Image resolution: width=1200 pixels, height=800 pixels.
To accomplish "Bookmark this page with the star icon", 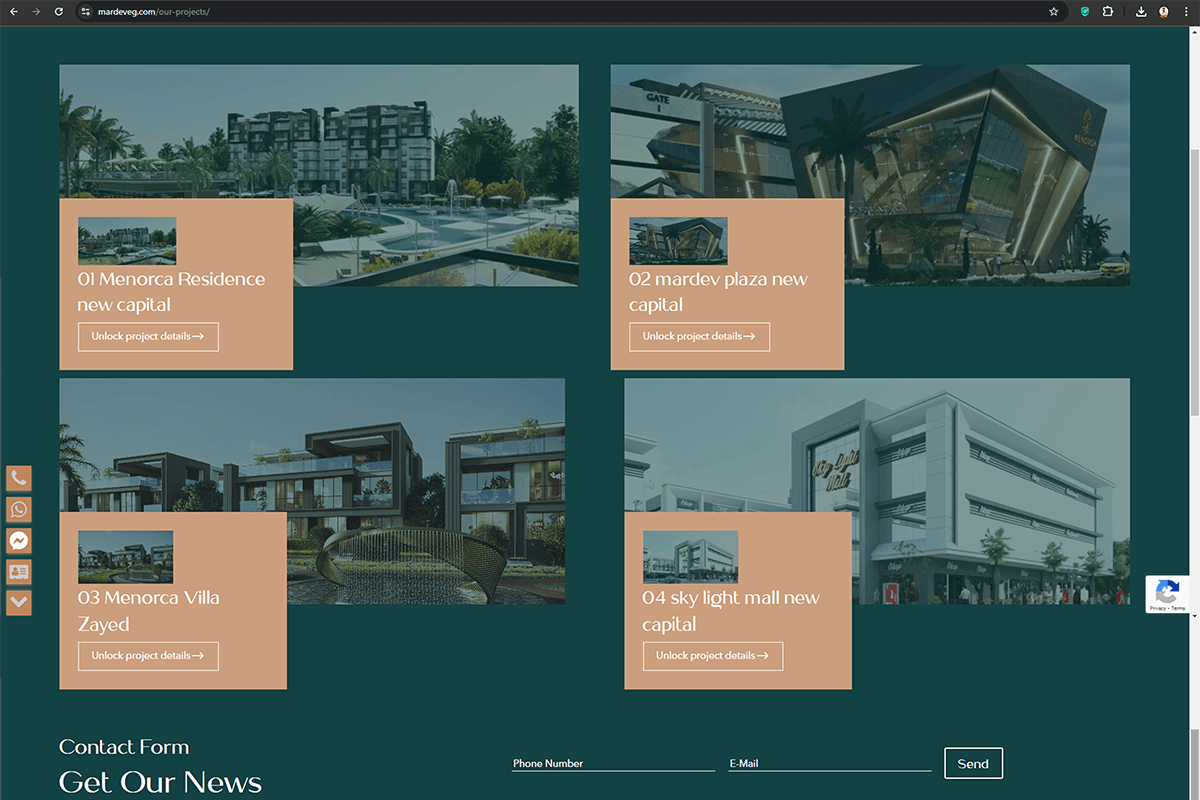I will click(1053, 12).
